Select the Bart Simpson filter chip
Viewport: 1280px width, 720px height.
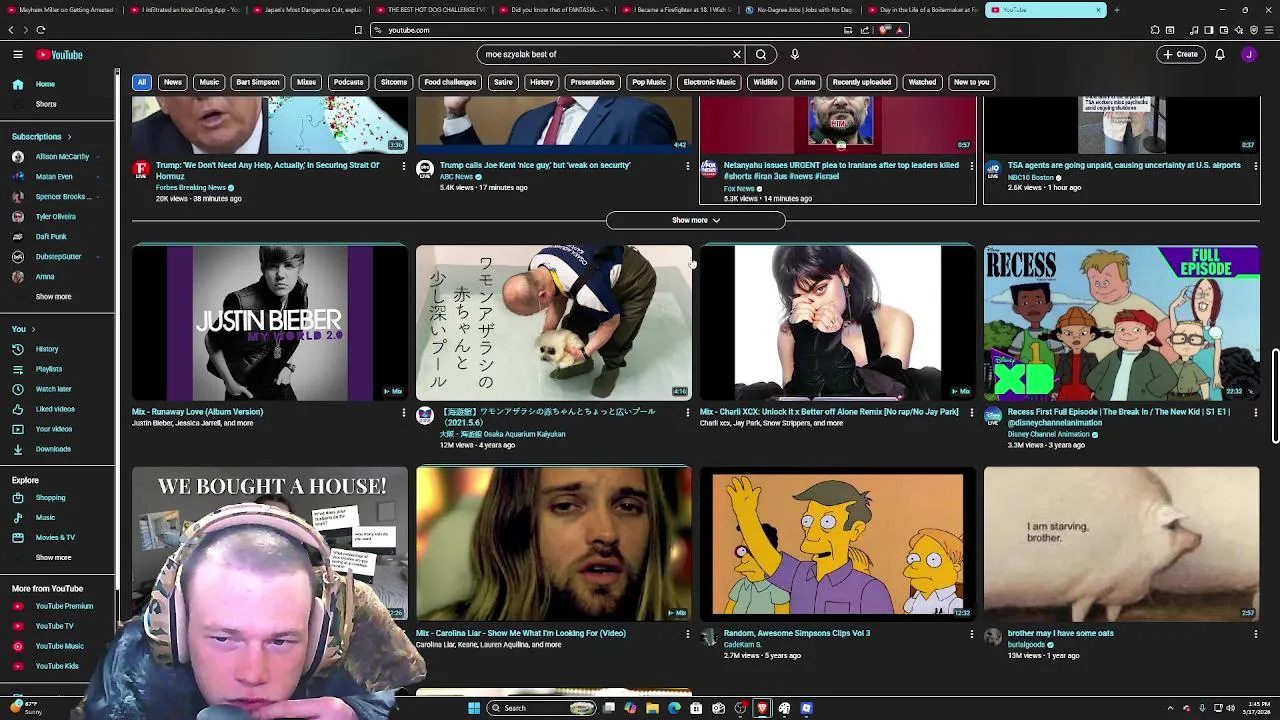tap(258, 82)
